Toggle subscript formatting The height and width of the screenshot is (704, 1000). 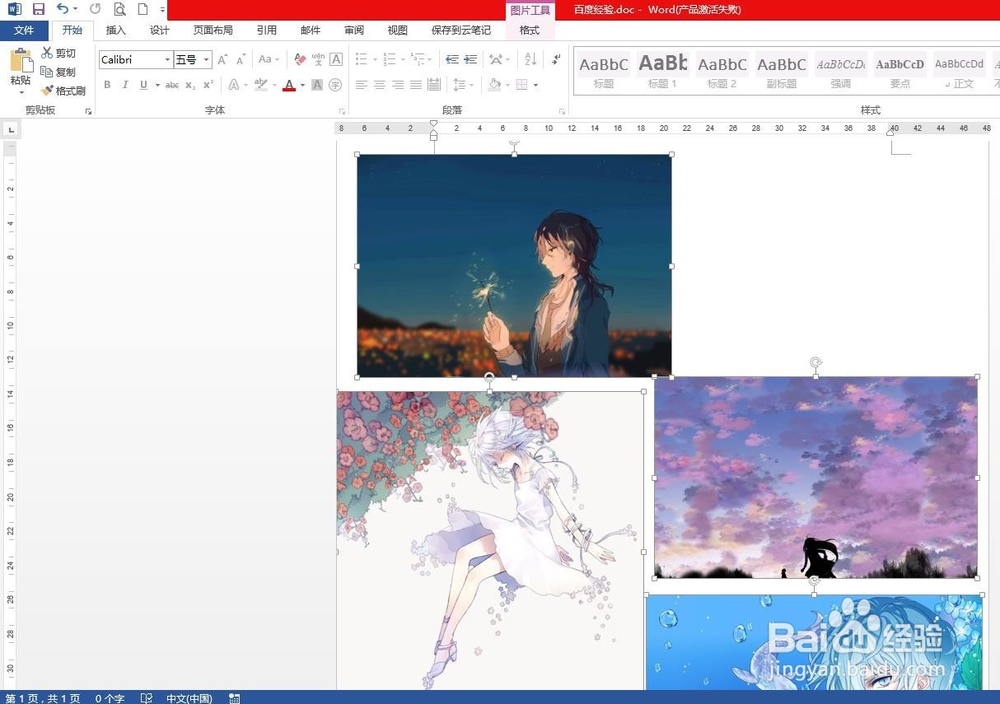tap(190, 85)
